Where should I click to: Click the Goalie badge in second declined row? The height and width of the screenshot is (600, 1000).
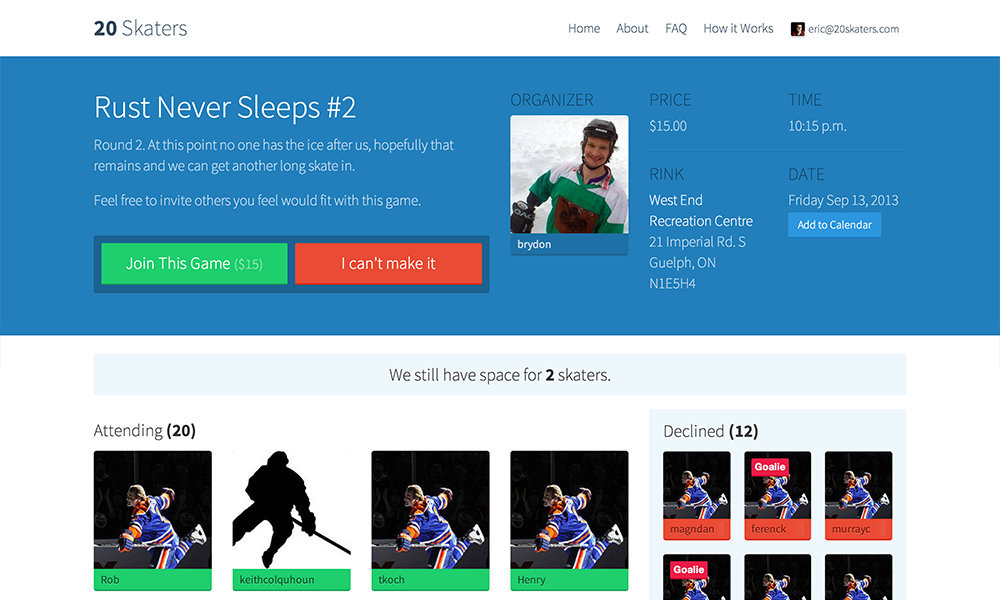[689, 569]
